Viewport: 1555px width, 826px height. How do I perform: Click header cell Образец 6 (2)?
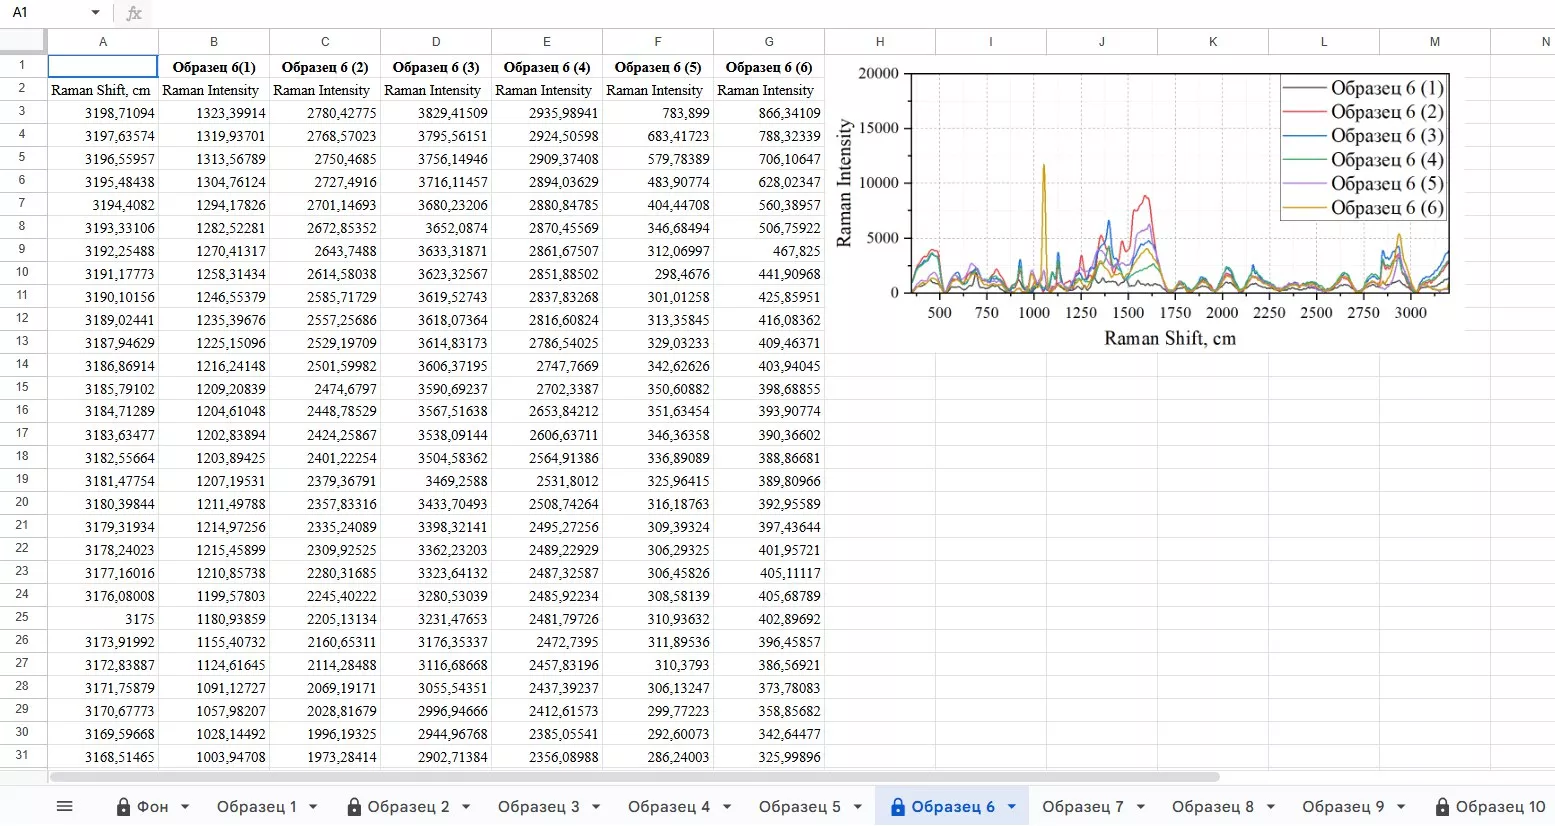click(x=325, y=67)
